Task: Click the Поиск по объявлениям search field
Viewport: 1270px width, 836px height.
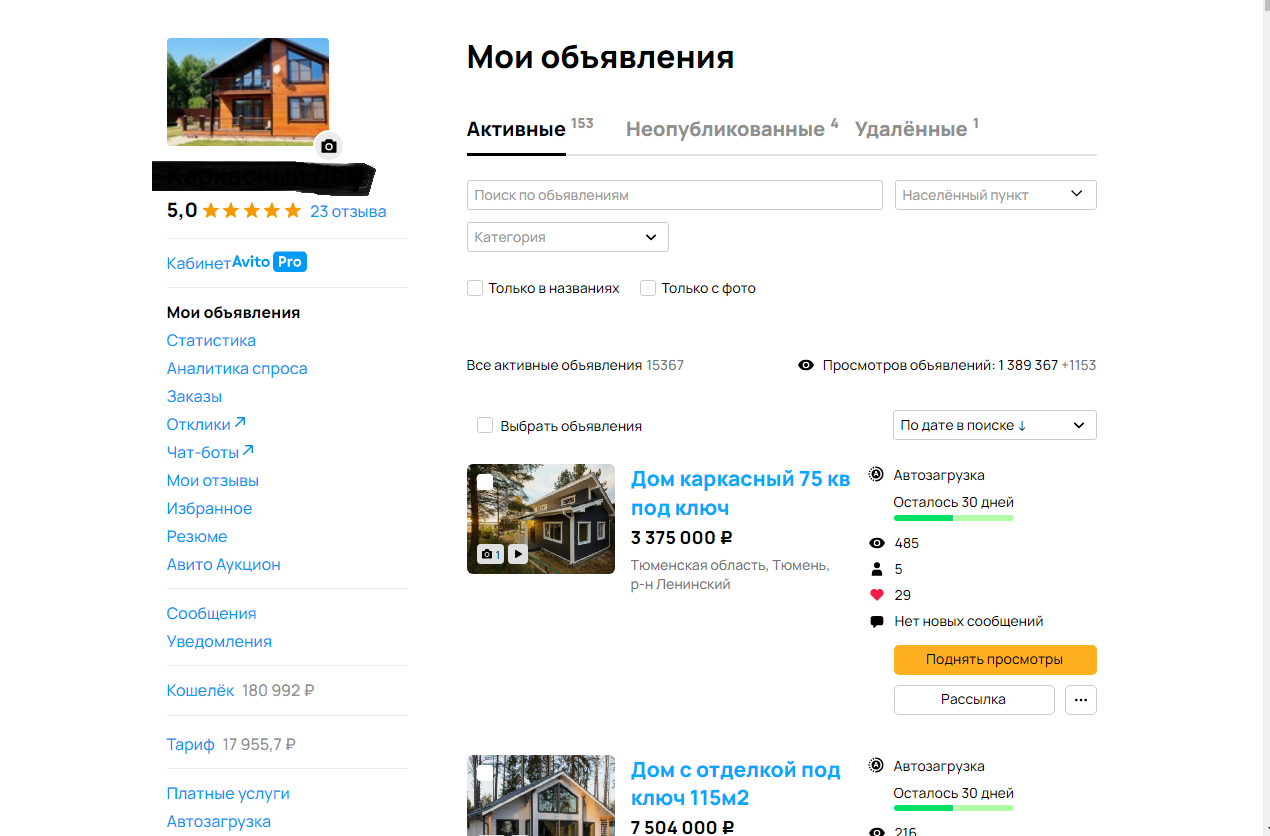Action: (674, 195)
